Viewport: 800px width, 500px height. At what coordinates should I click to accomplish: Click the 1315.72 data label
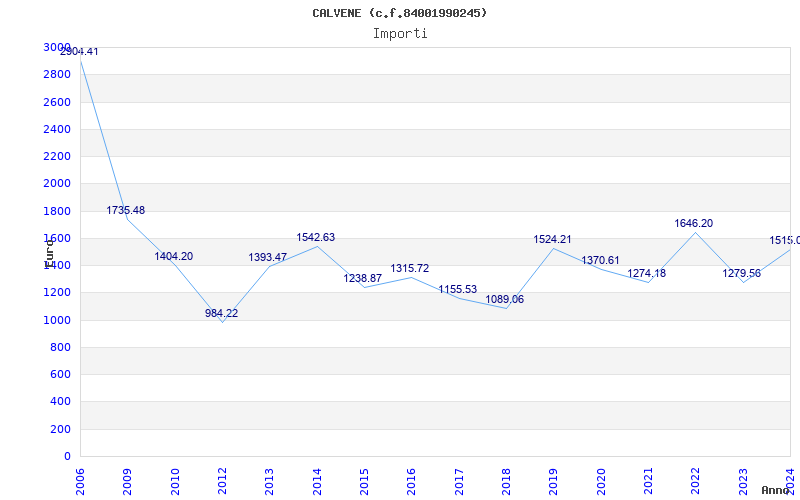410,268
